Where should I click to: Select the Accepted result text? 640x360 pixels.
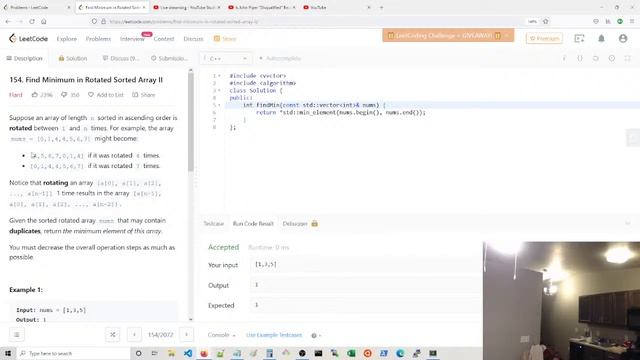[x=223, y=247]
